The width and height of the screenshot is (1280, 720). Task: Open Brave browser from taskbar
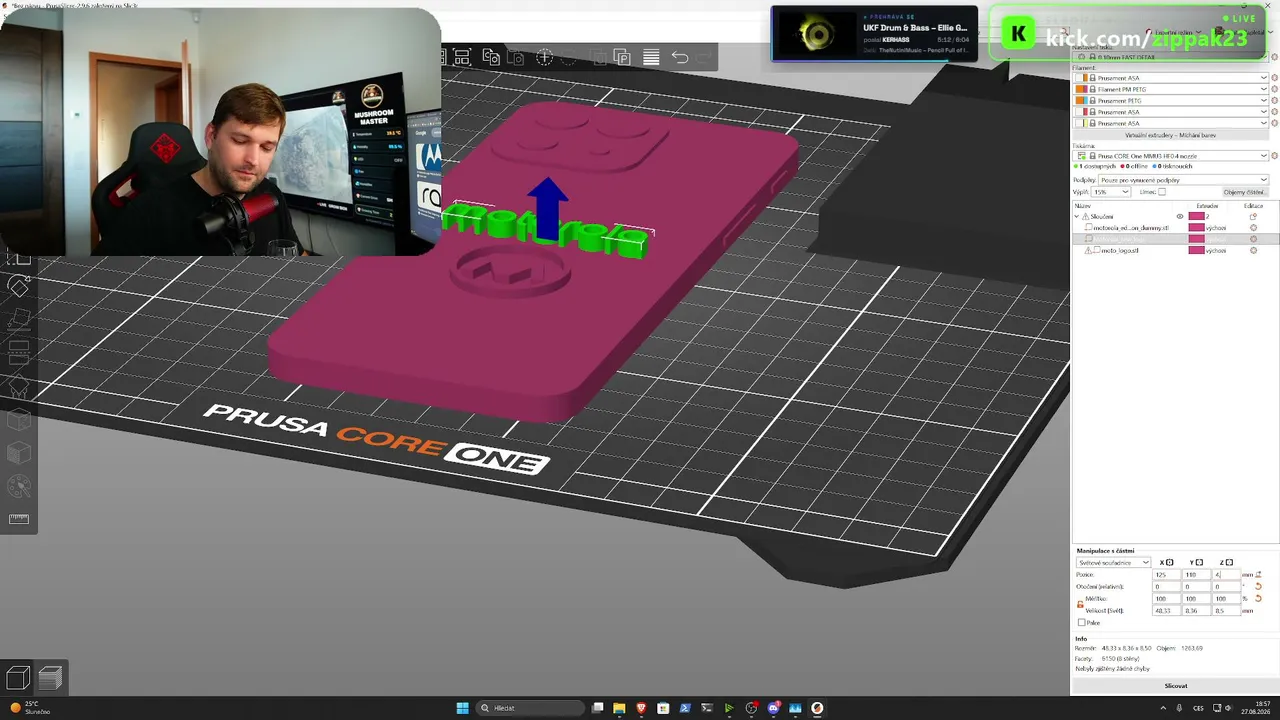[x=641, y=708]
